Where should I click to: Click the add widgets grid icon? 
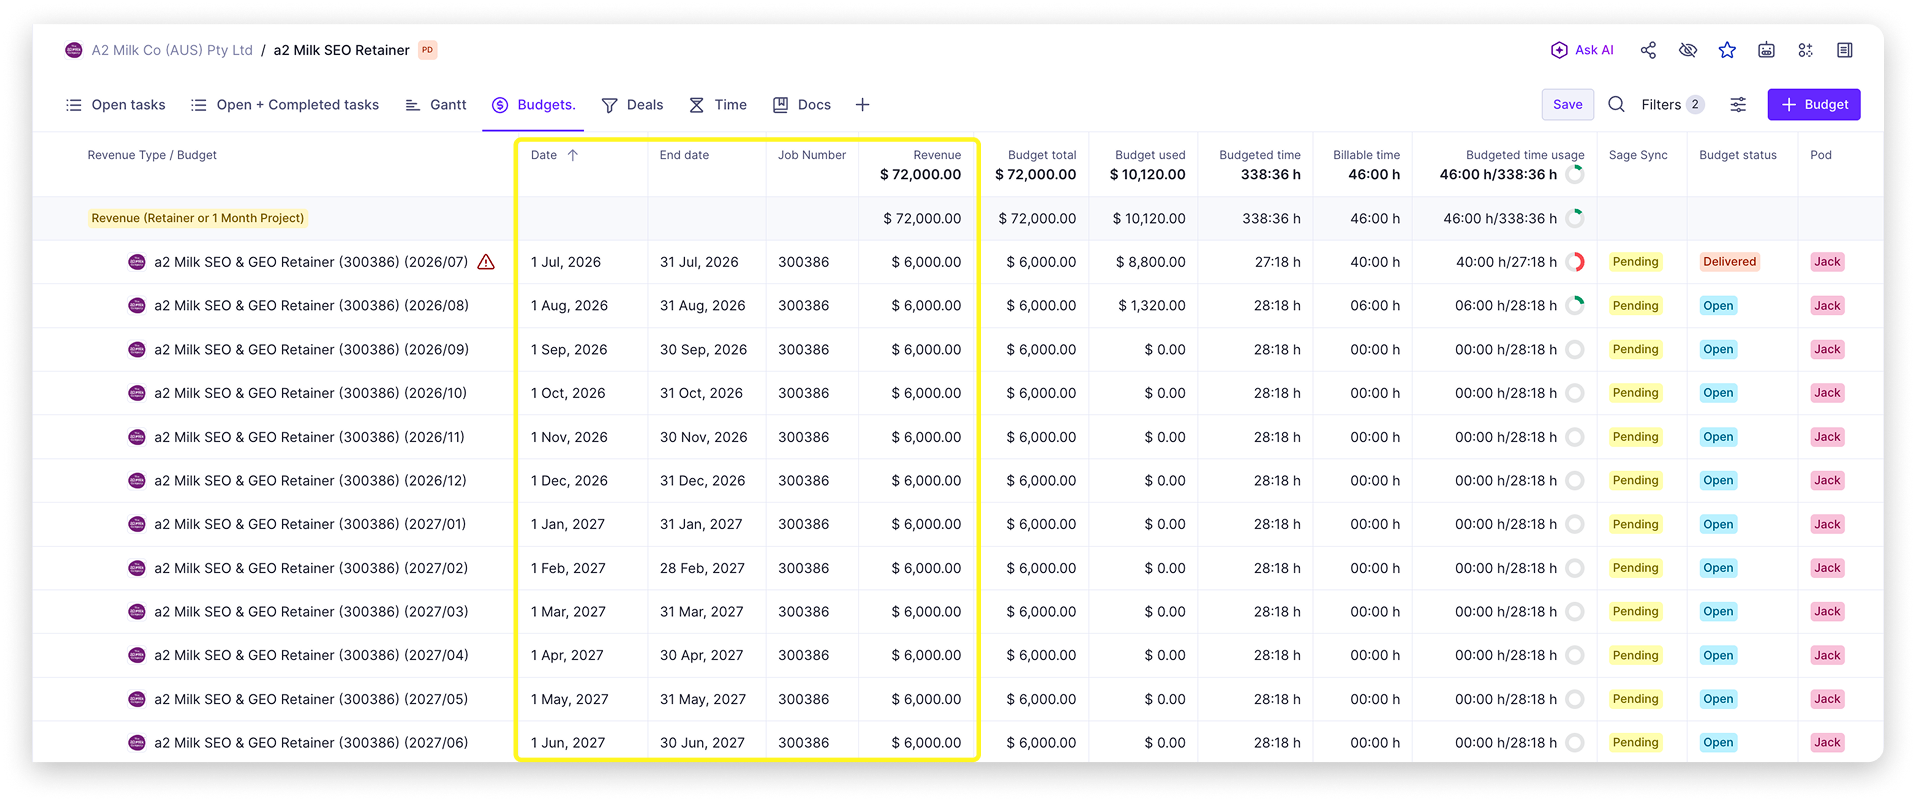[x=1805, y=50]
